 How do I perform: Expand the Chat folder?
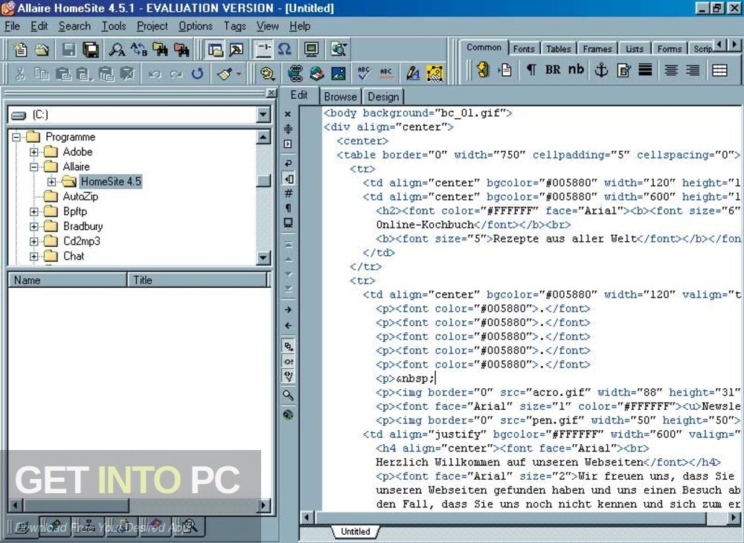34,256
